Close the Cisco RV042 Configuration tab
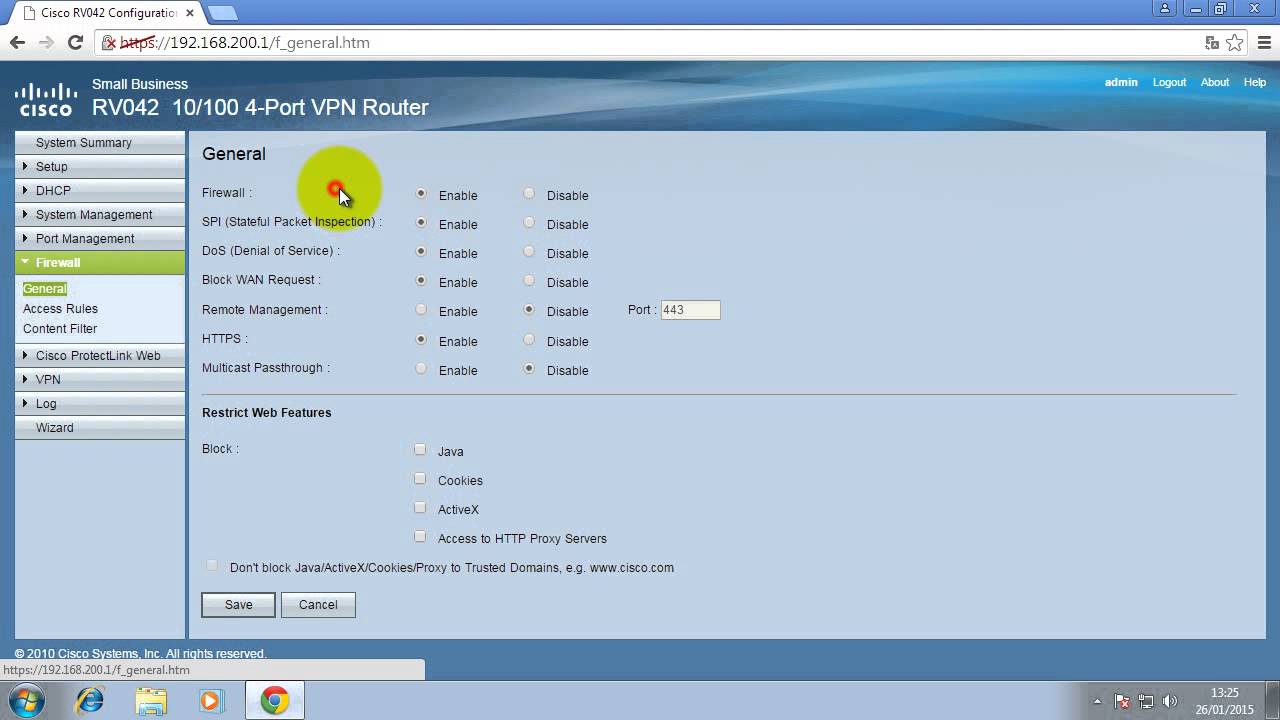The height and width of the screenshot is (720, 1280). [190, 13]
